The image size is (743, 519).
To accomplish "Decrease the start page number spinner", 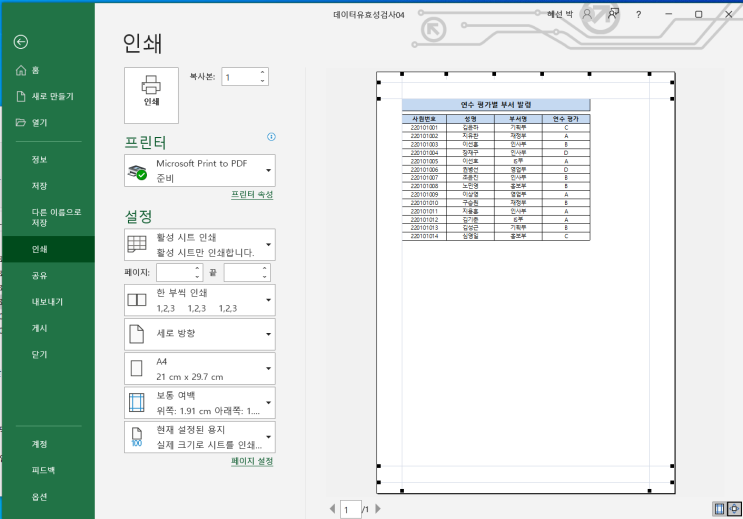I will pos(197,277).
